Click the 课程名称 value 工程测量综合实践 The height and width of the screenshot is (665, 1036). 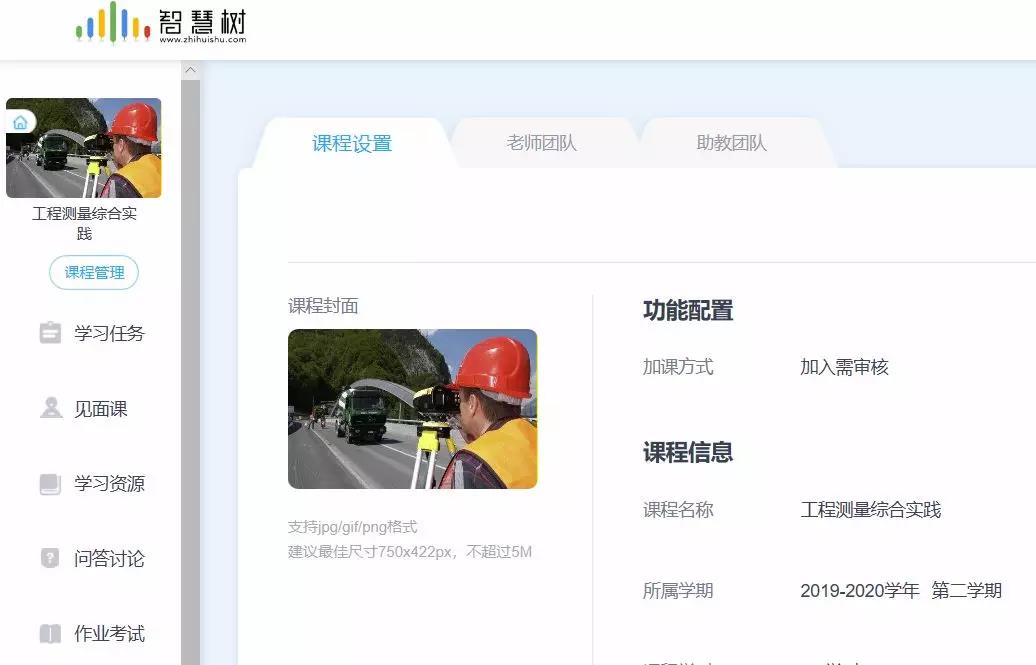point(870,510)
